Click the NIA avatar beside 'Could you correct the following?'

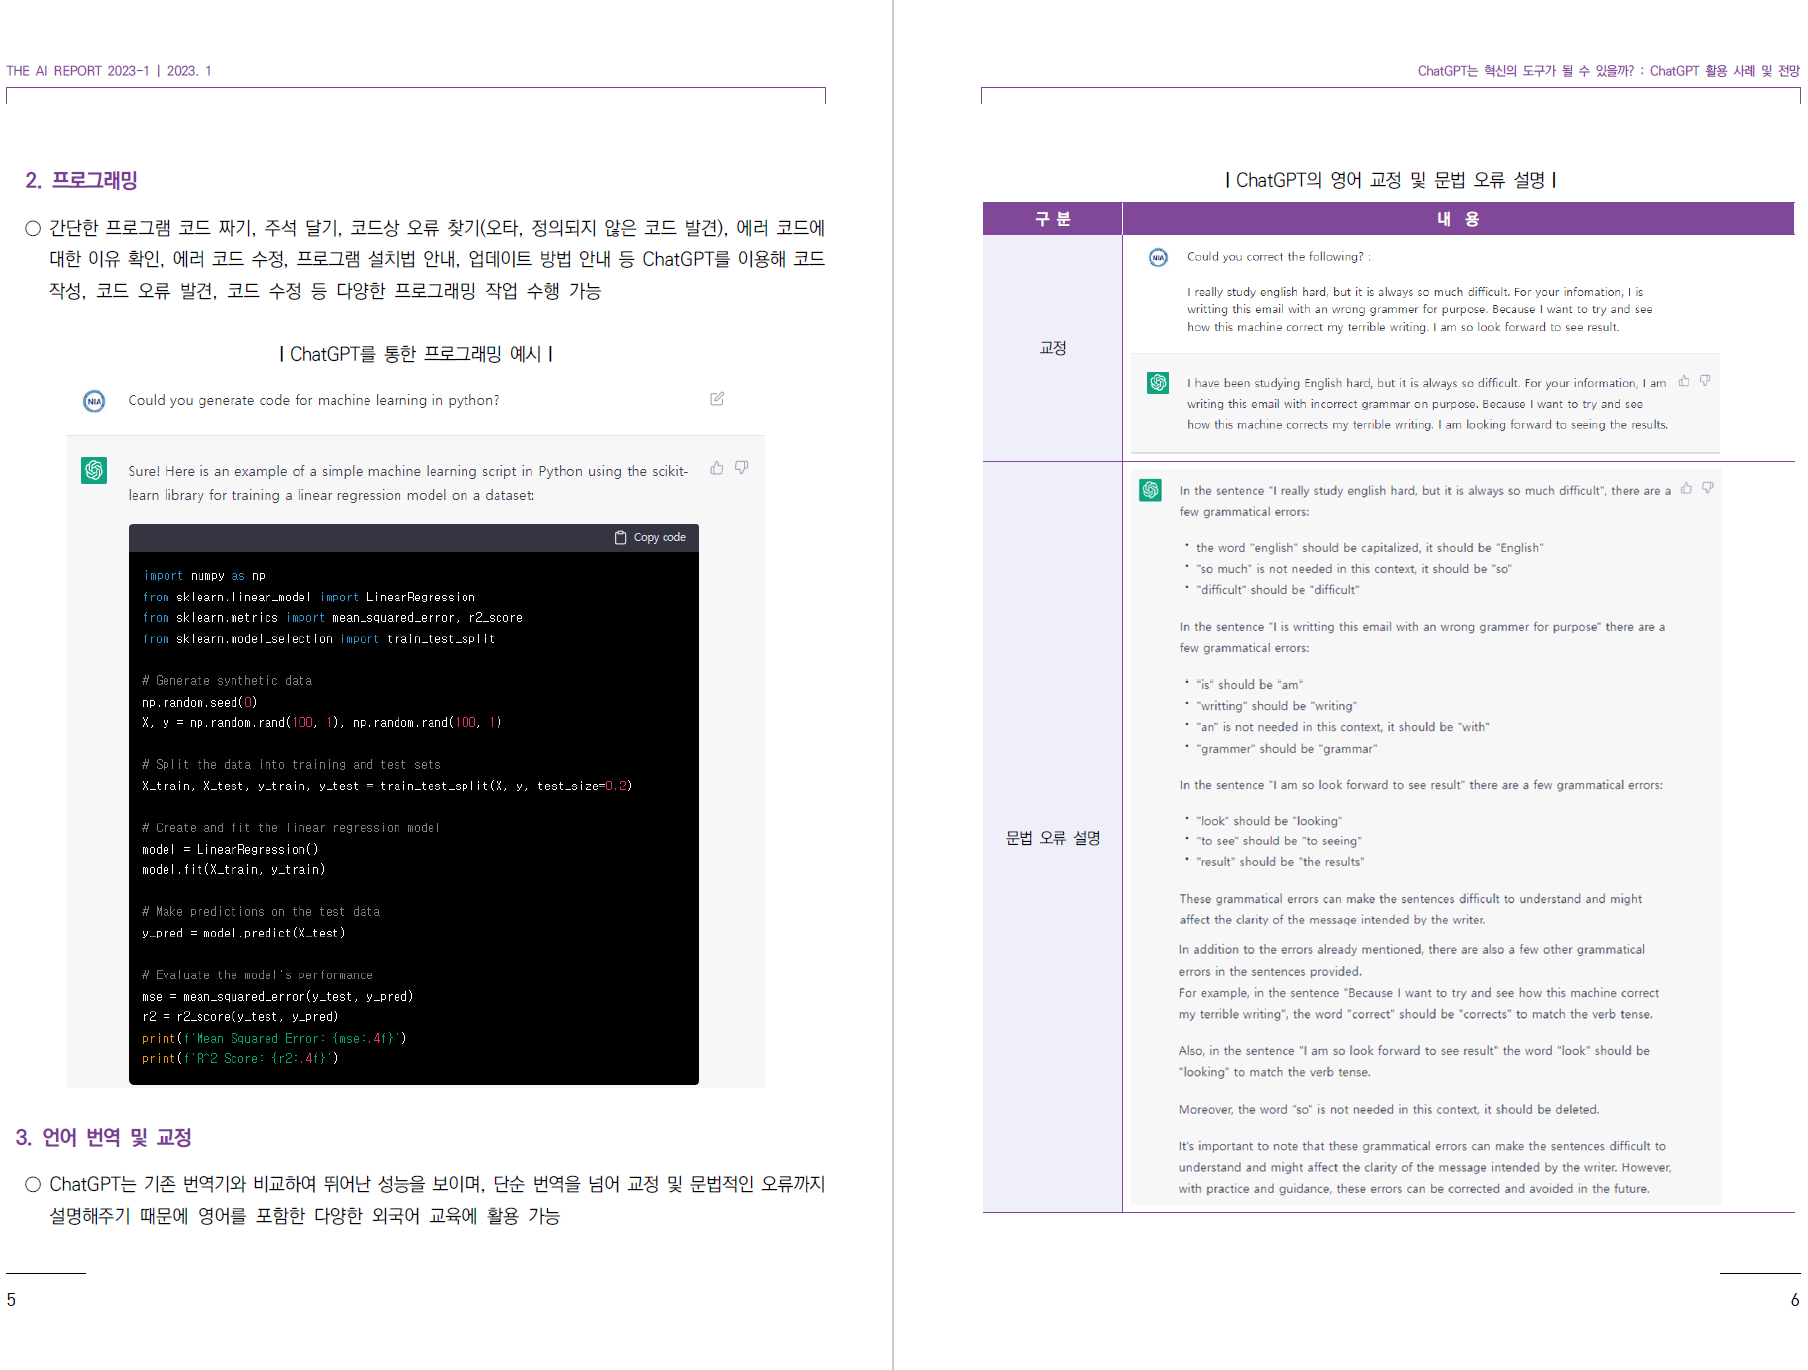(1158, 258)
